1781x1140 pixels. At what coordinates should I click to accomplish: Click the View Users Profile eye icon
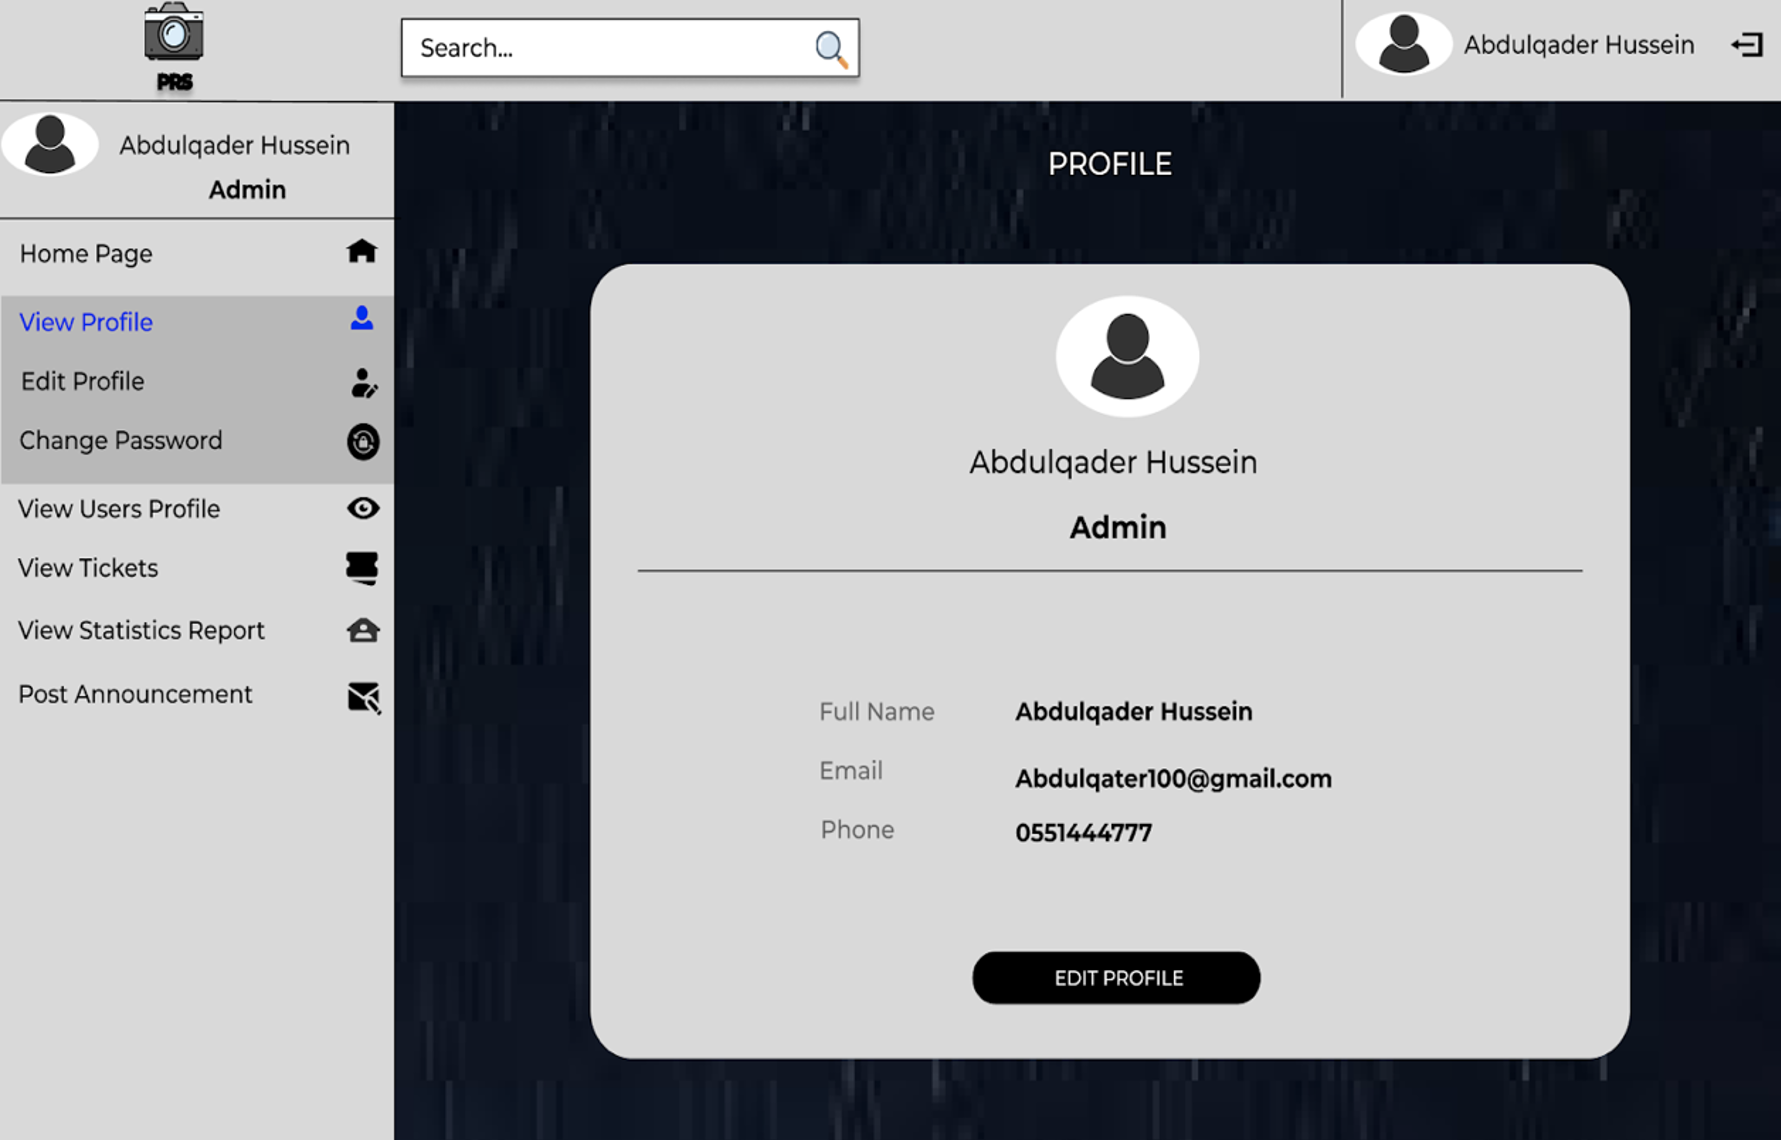[x=363, y=508]
